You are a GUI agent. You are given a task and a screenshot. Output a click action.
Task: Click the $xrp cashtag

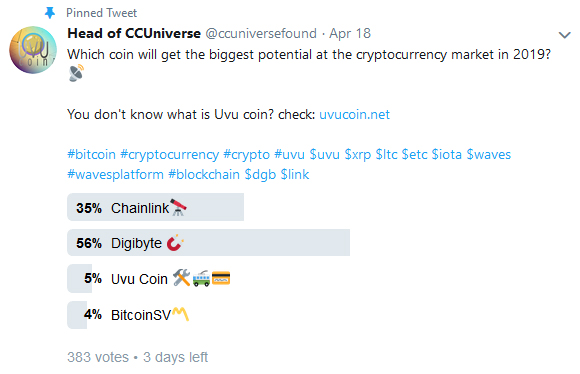(357, 155)
